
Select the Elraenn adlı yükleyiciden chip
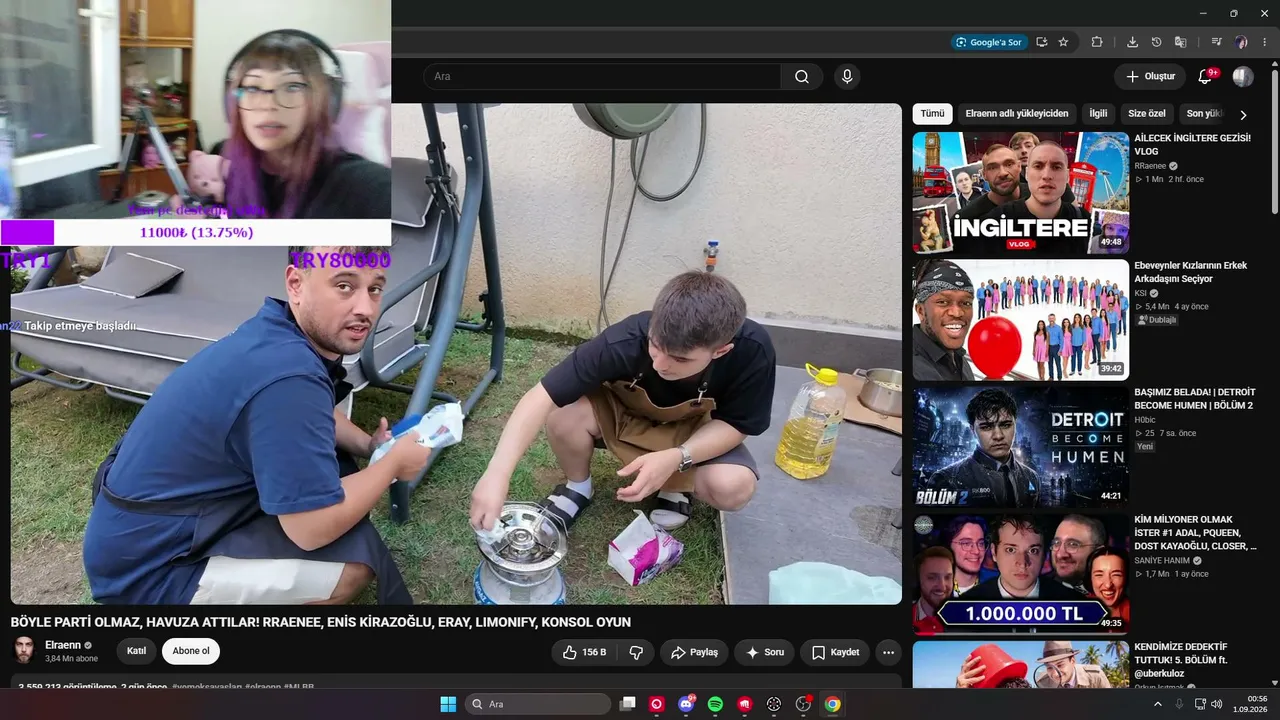1017,114
